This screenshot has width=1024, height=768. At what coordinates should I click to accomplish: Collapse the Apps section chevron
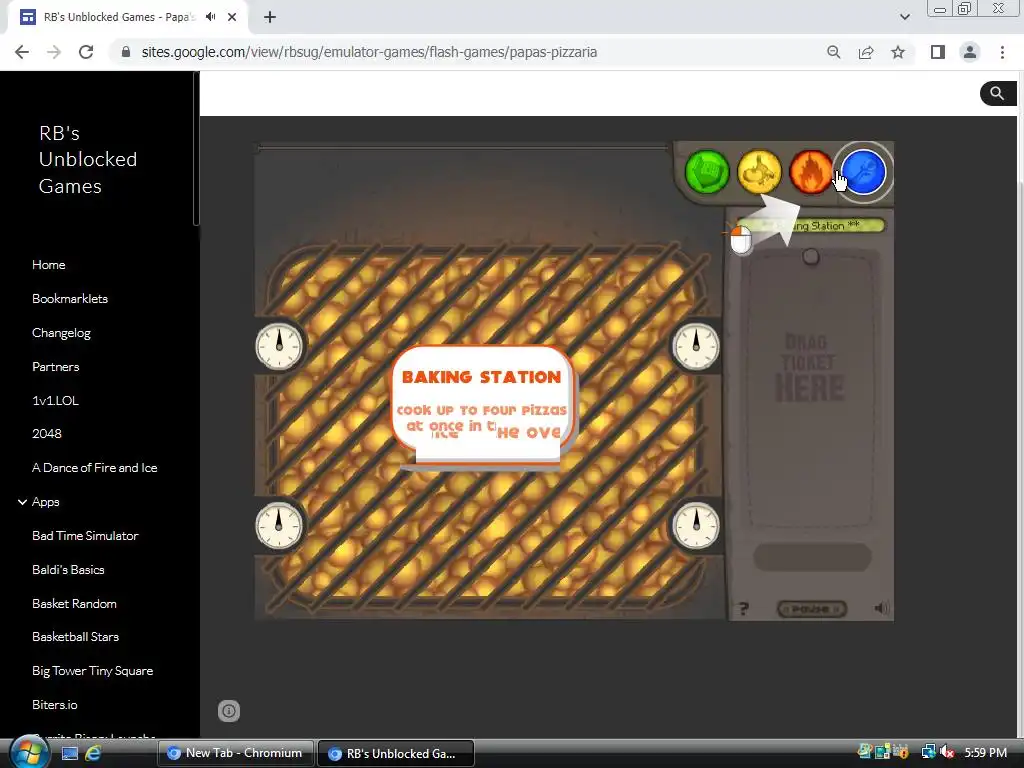(22, 502)
